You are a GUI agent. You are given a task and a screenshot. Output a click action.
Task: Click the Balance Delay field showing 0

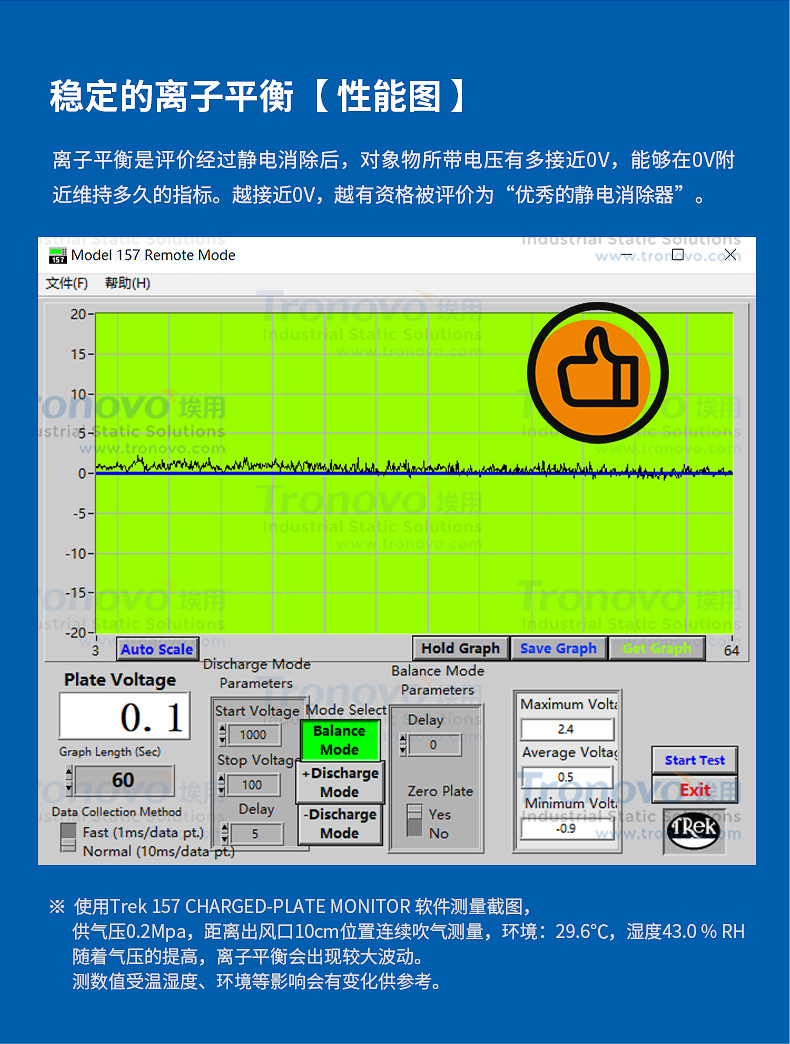[434, 744]
